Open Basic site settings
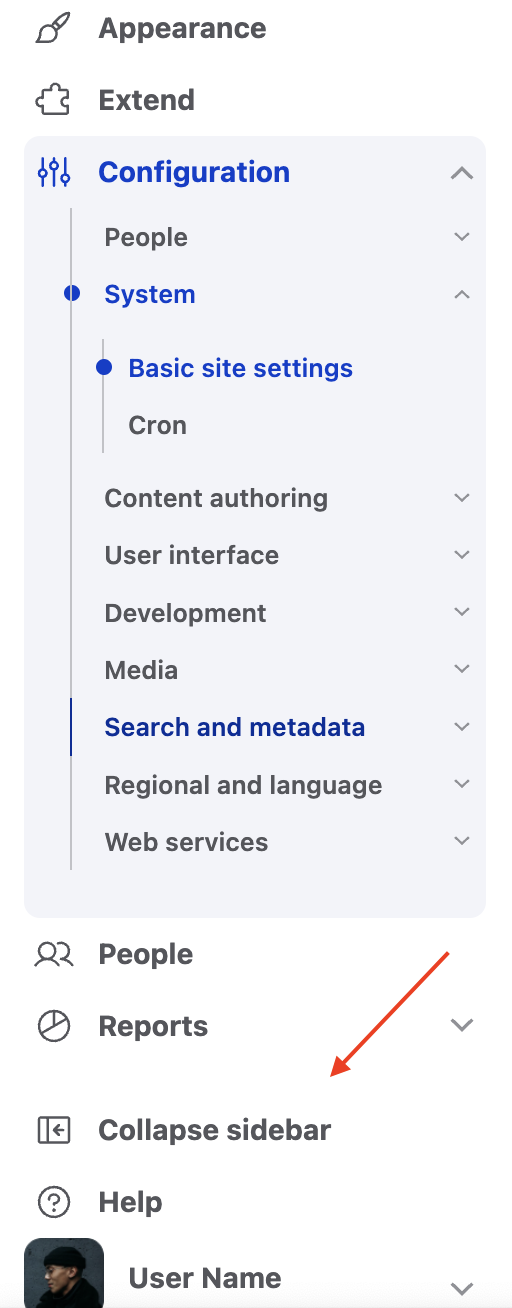This screenshot has height=1308, width=512. click(240, 368)
